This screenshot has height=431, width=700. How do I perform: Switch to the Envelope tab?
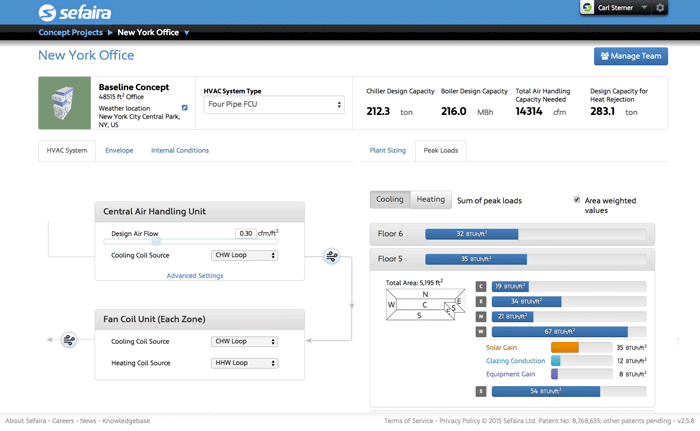tap(119, 151)
